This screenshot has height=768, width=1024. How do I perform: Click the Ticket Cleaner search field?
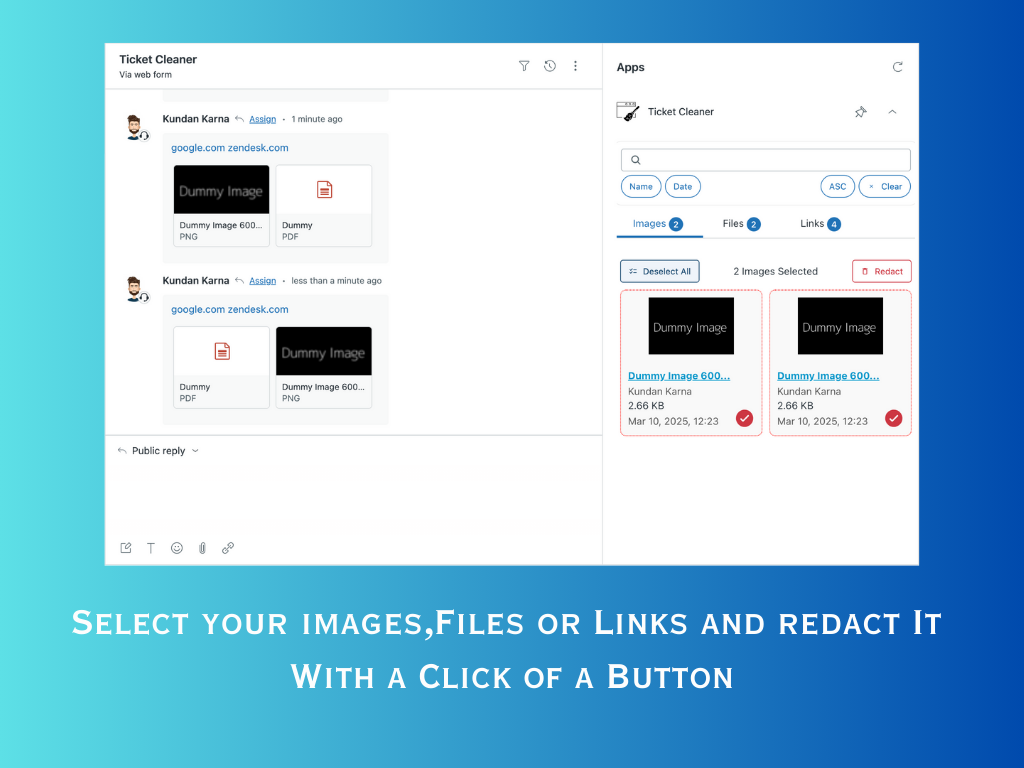765,160
